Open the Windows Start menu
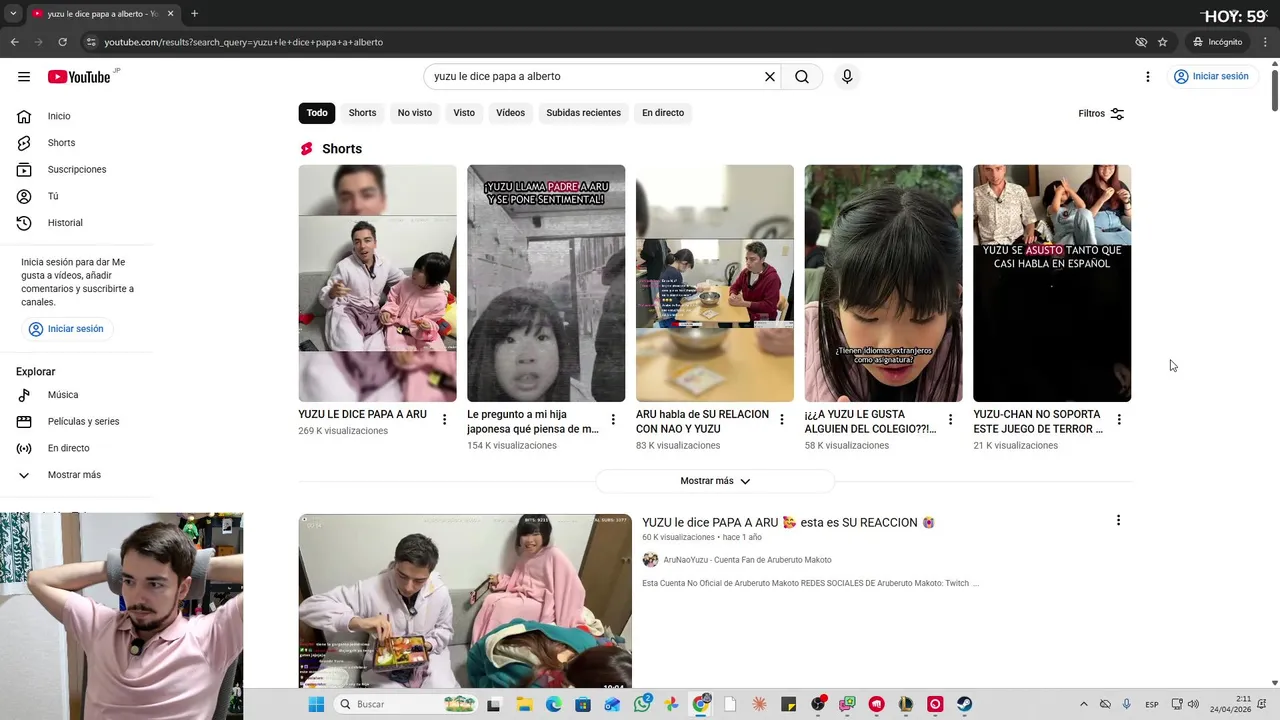The height and width of the screenshot is (720, 1280). click(316, 704)
